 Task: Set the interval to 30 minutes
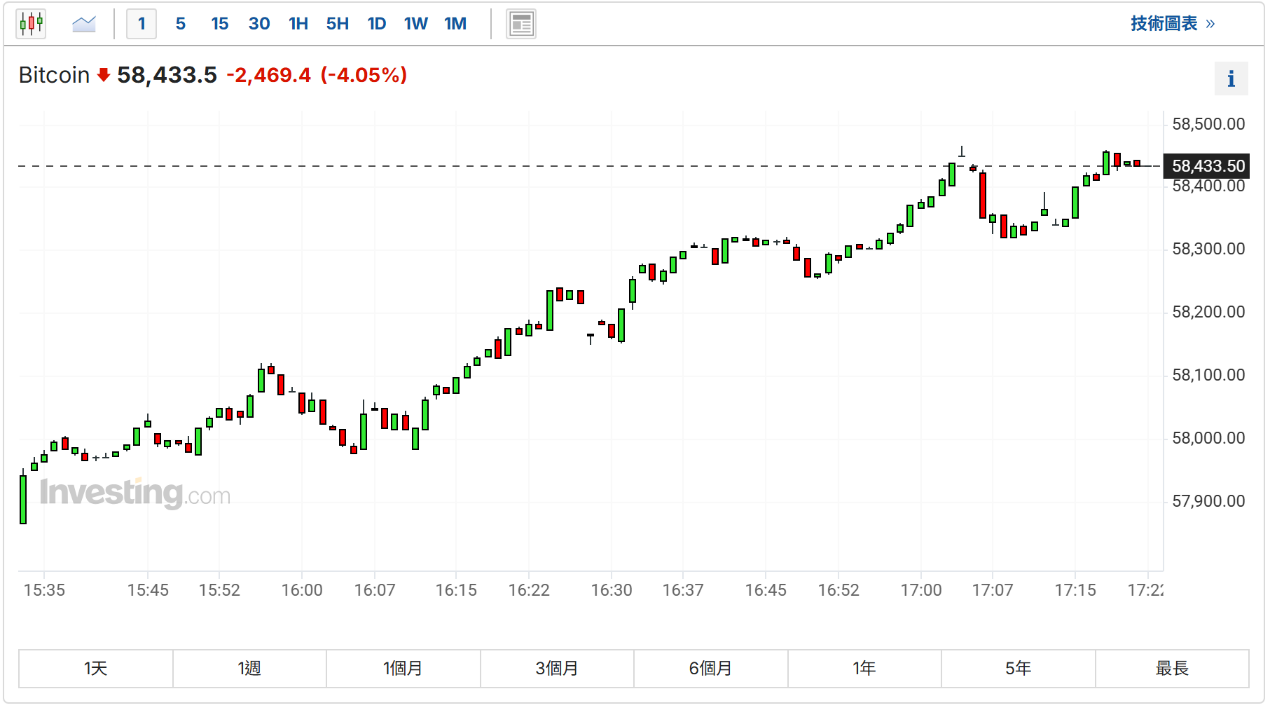click(259, 23)
